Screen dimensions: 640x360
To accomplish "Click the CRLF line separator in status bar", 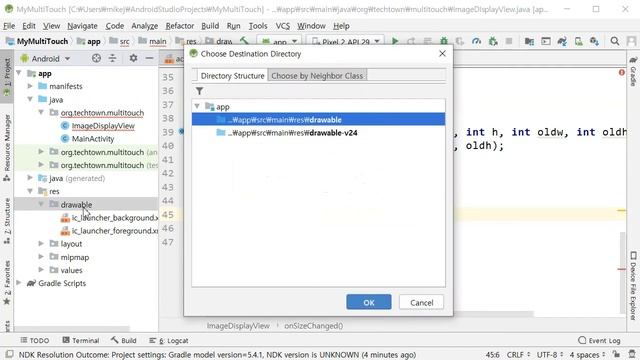I will (518, 355).
